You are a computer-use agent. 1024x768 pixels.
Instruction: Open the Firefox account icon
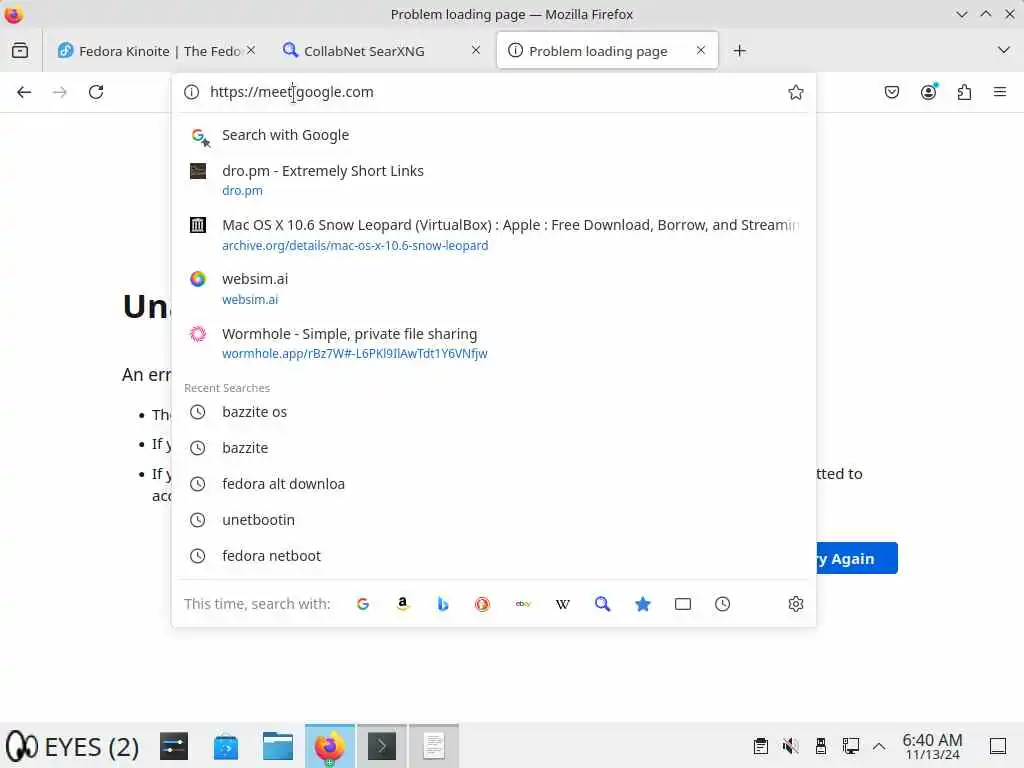(928, 92)
